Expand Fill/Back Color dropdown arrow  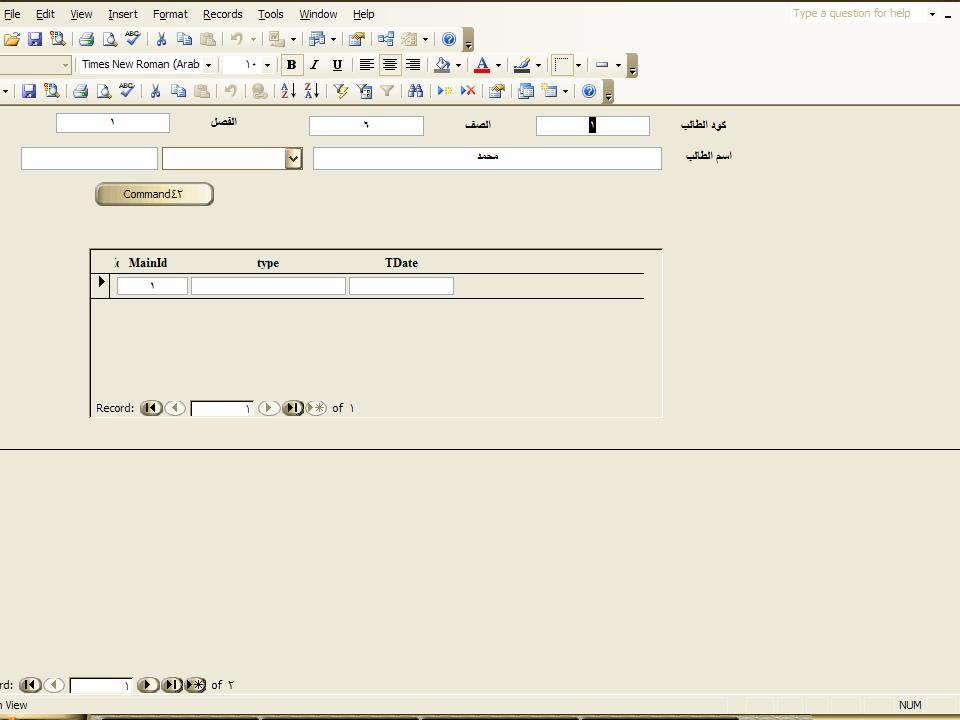pos(458,65)
